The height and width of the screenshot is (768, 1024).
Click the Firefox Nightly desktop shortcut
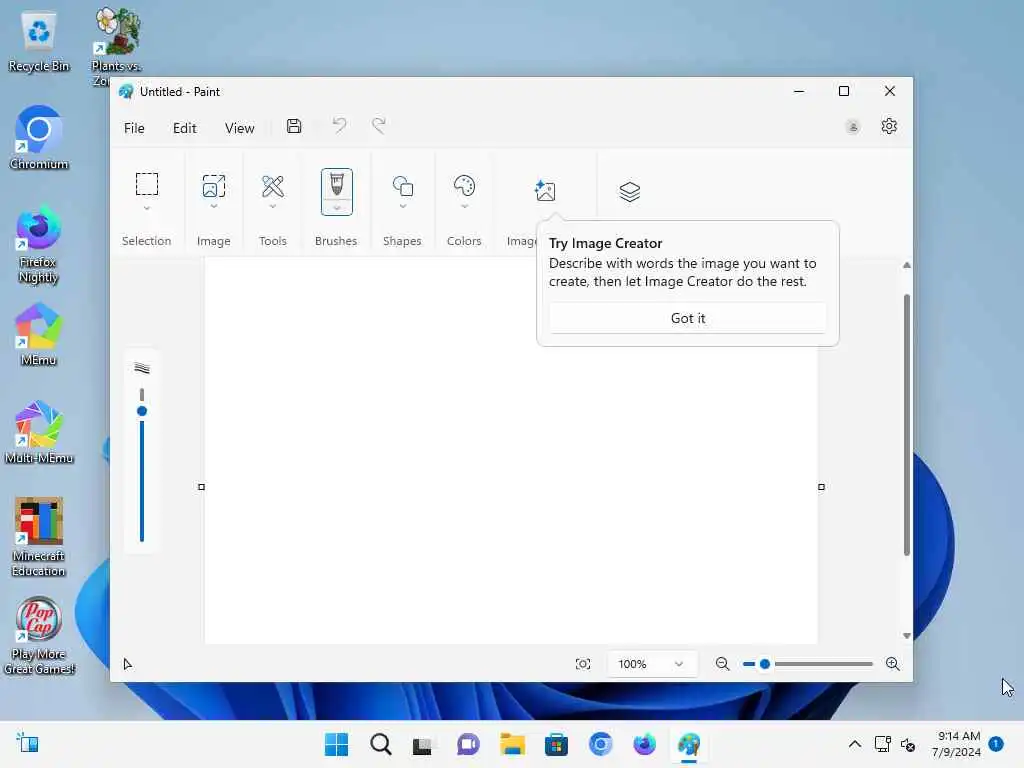click(39, 245)
